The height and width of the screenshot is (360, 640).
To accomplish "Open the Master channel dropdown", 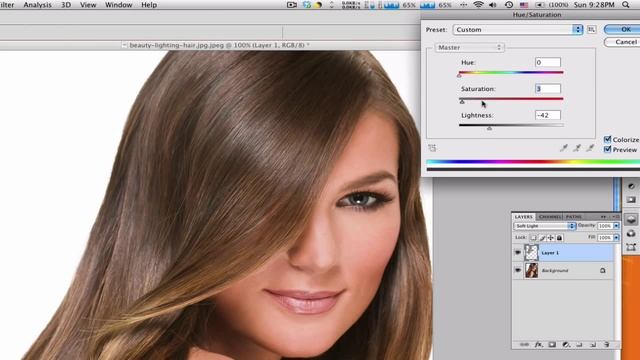I will point(469,47).
